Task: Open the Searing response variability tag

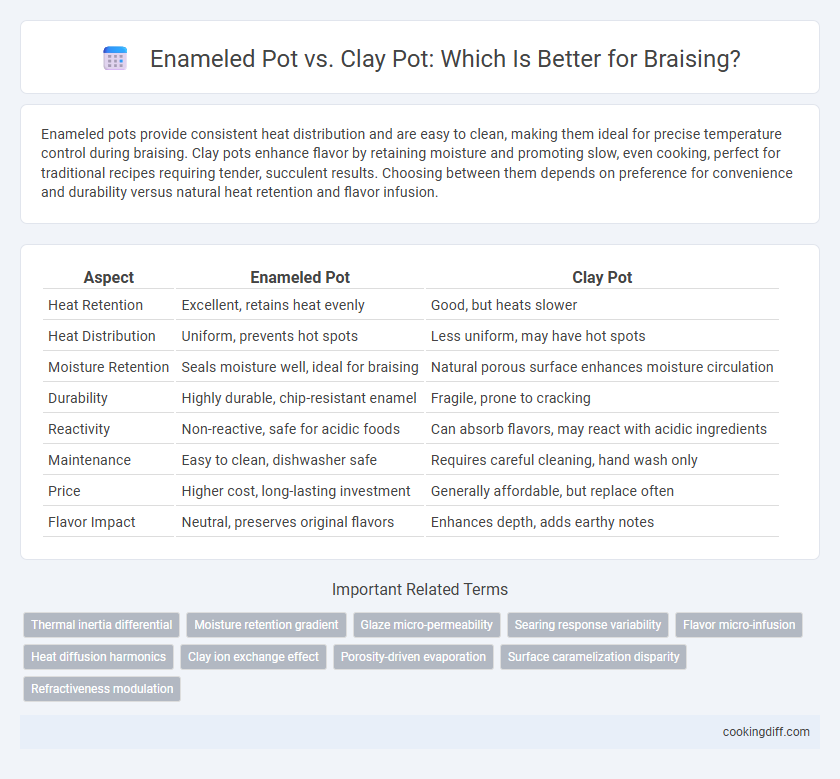Action: [x=588, y=625]
